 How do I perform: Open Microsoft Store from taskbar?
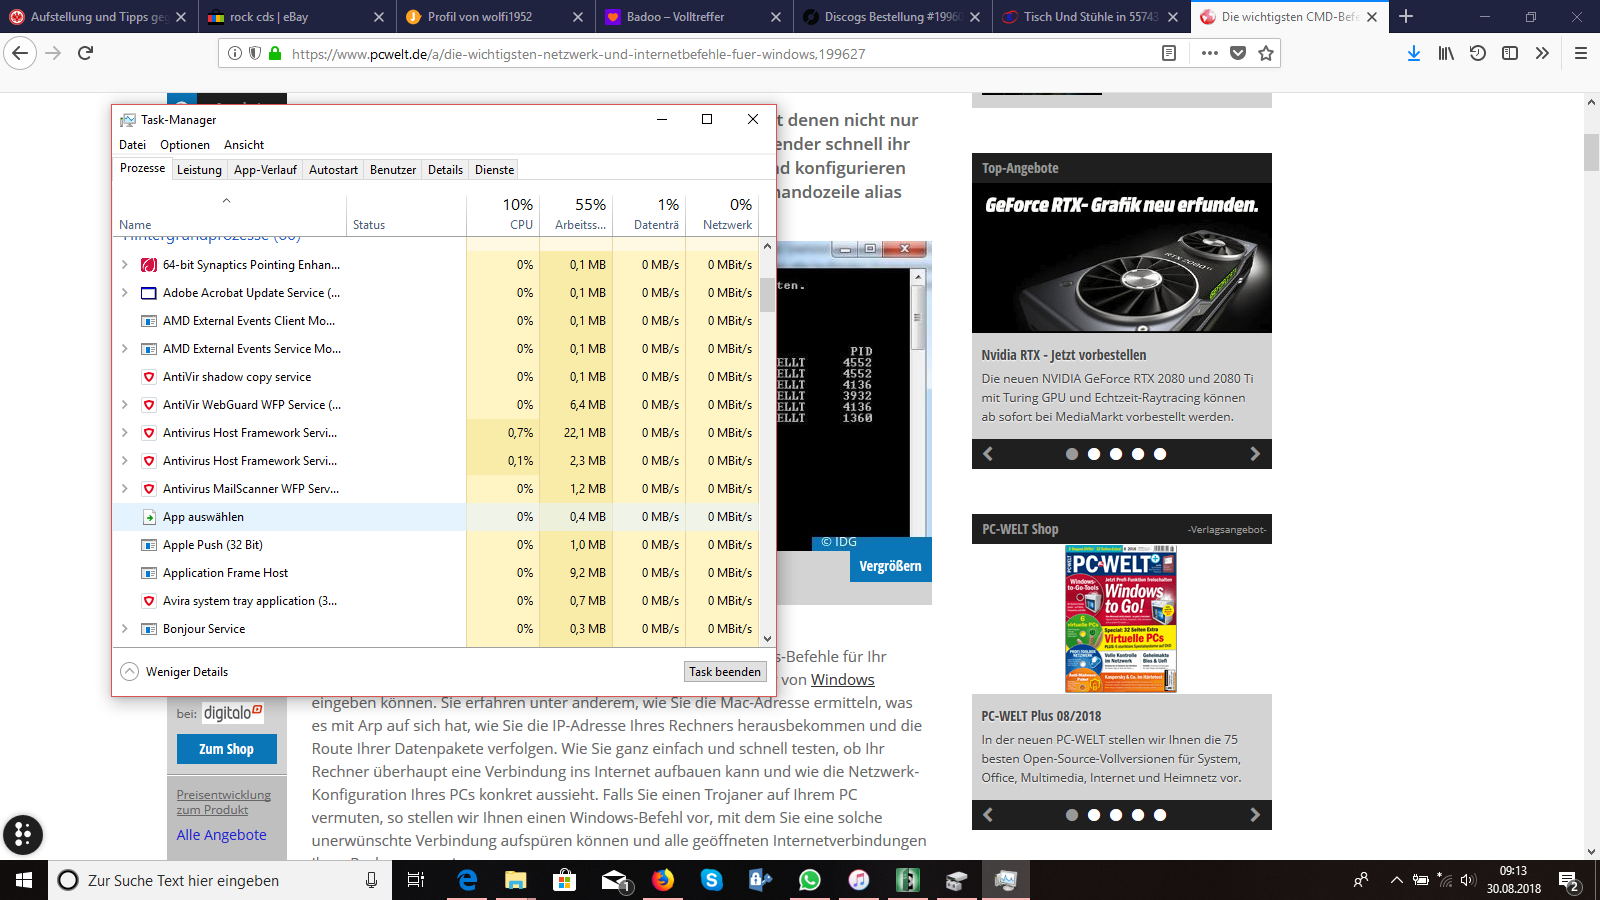(565, 880)
